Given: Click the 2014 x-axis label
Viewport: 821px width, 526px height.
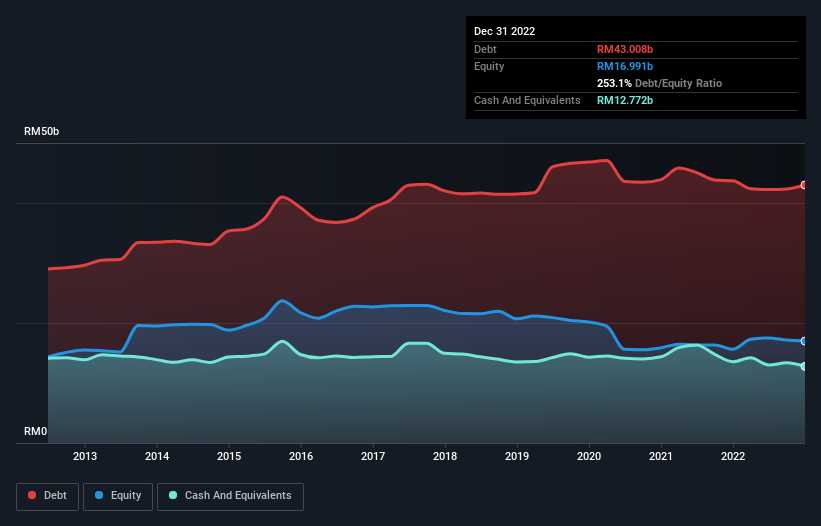Looking at the screenshot, I should pos(157,456).
